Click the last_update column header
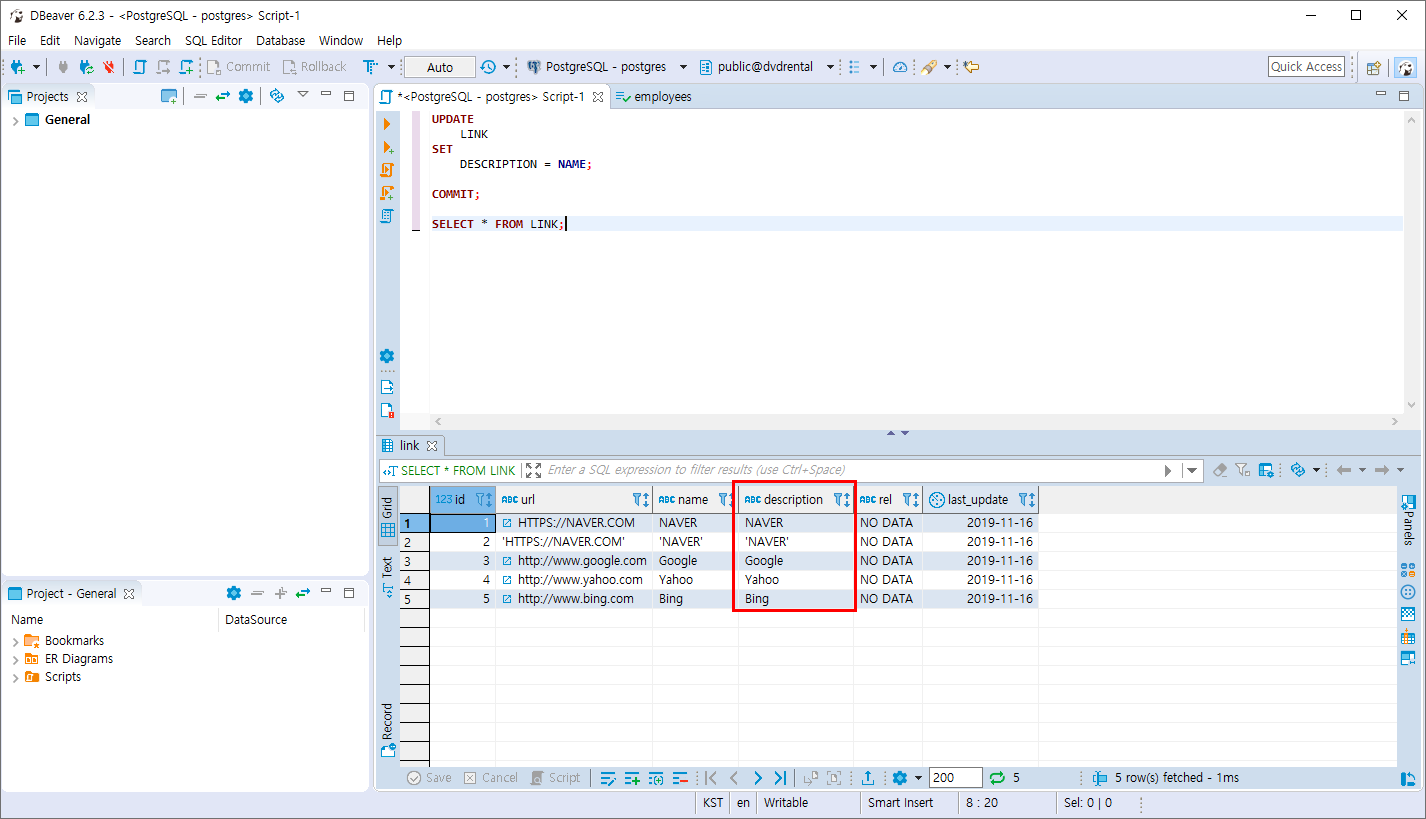Screen dimensions: 1426x819 (980, 499)
